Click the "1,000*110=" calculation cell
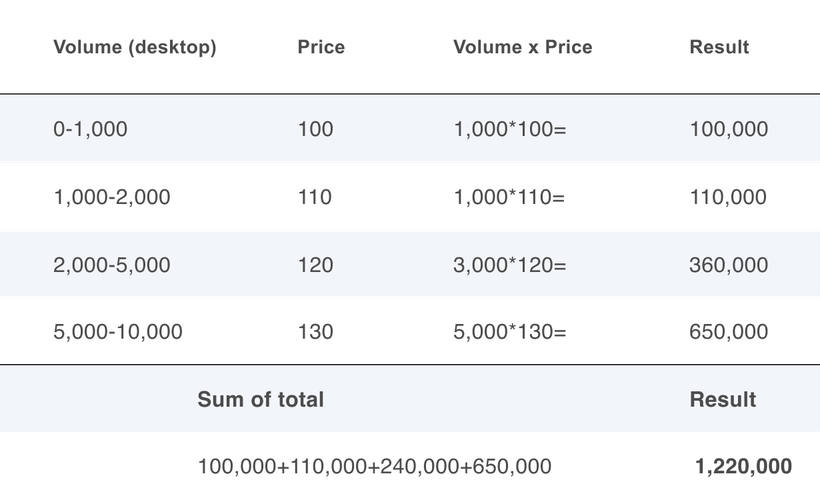 [509, 197]
